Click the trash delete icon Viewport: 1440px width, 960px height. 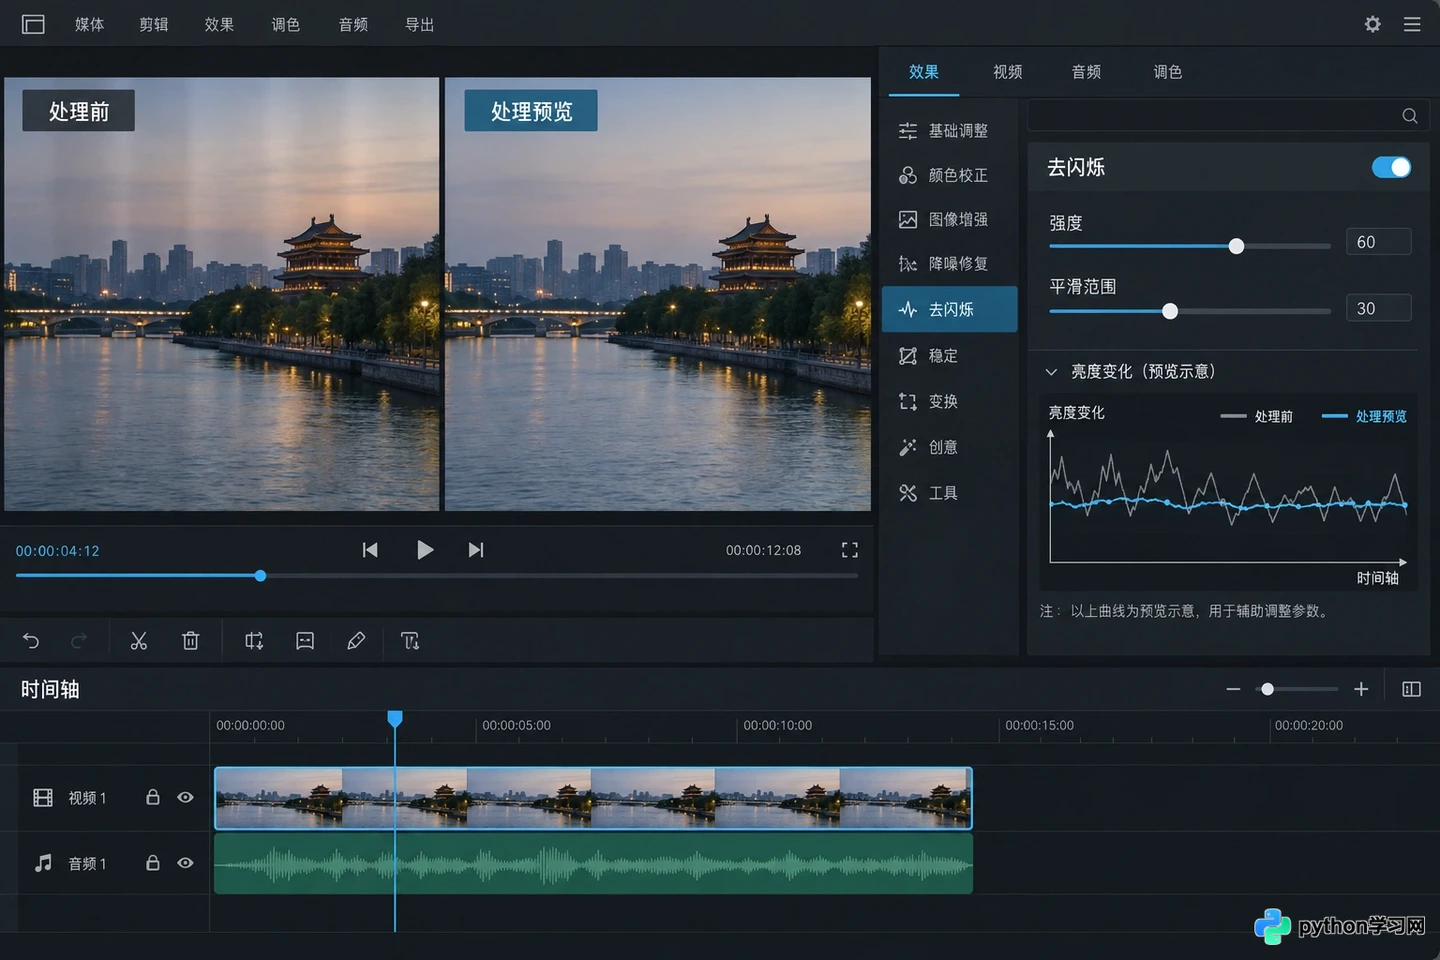pos(191,641)
